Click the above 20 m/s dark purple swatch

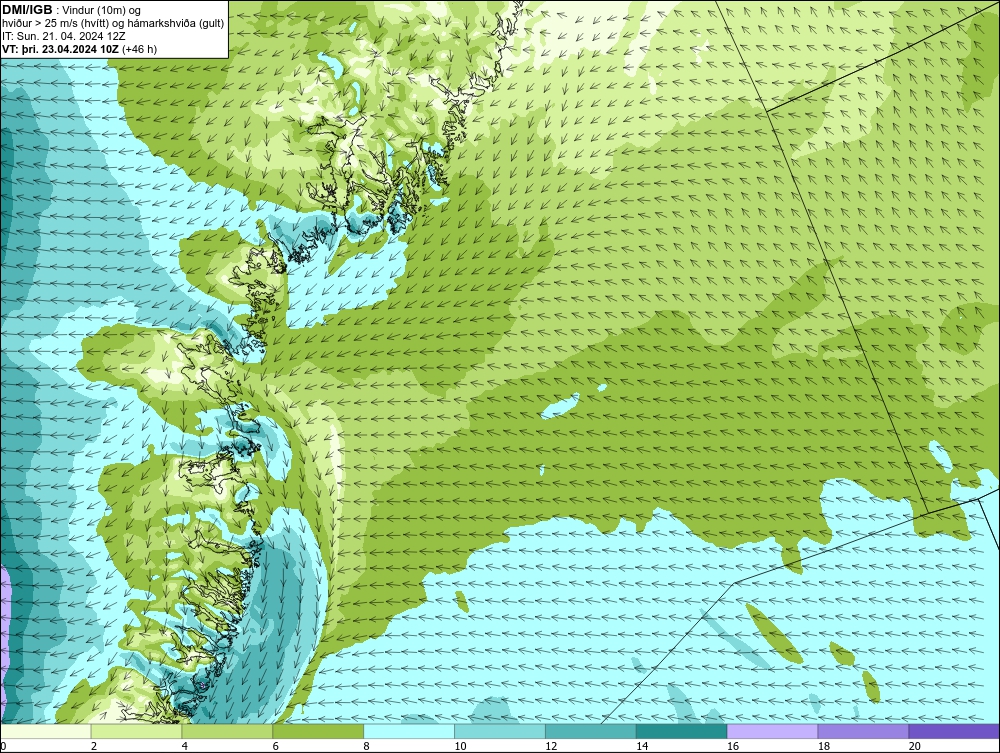[x=954, y=731]
